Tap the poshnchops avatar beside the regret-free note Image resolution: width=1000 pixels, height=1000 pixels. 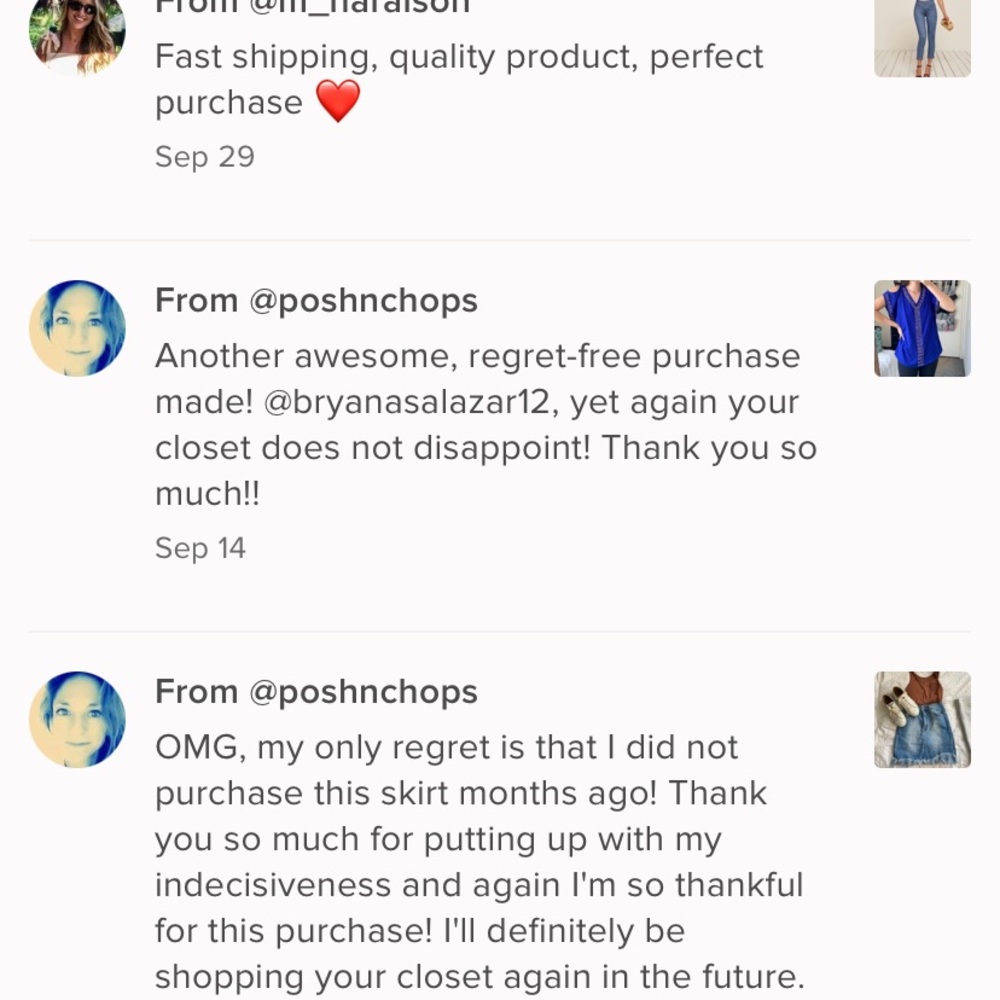(77, 328)
